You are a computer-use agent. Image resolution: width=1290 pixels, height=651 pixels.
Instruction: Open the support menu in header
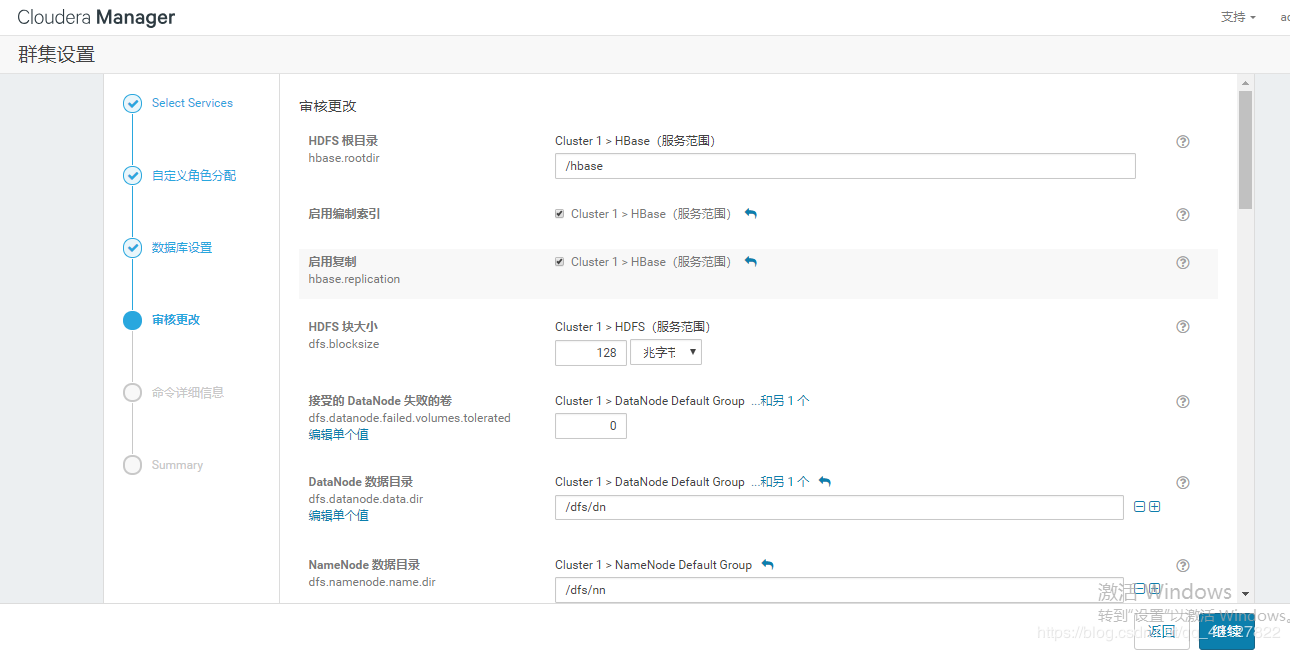click(1237, 17)
